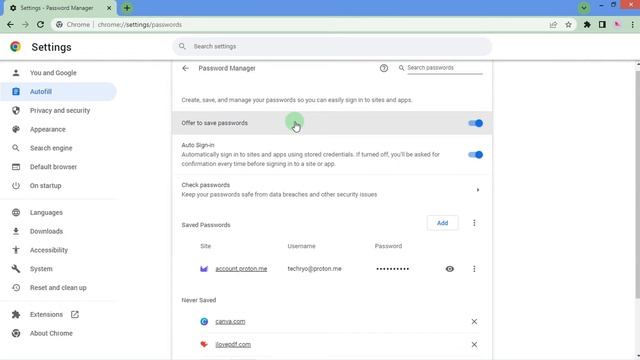Viewport: 640px width, 360px height.
Task: Focus the Search settings field
Action: (332, 47)
